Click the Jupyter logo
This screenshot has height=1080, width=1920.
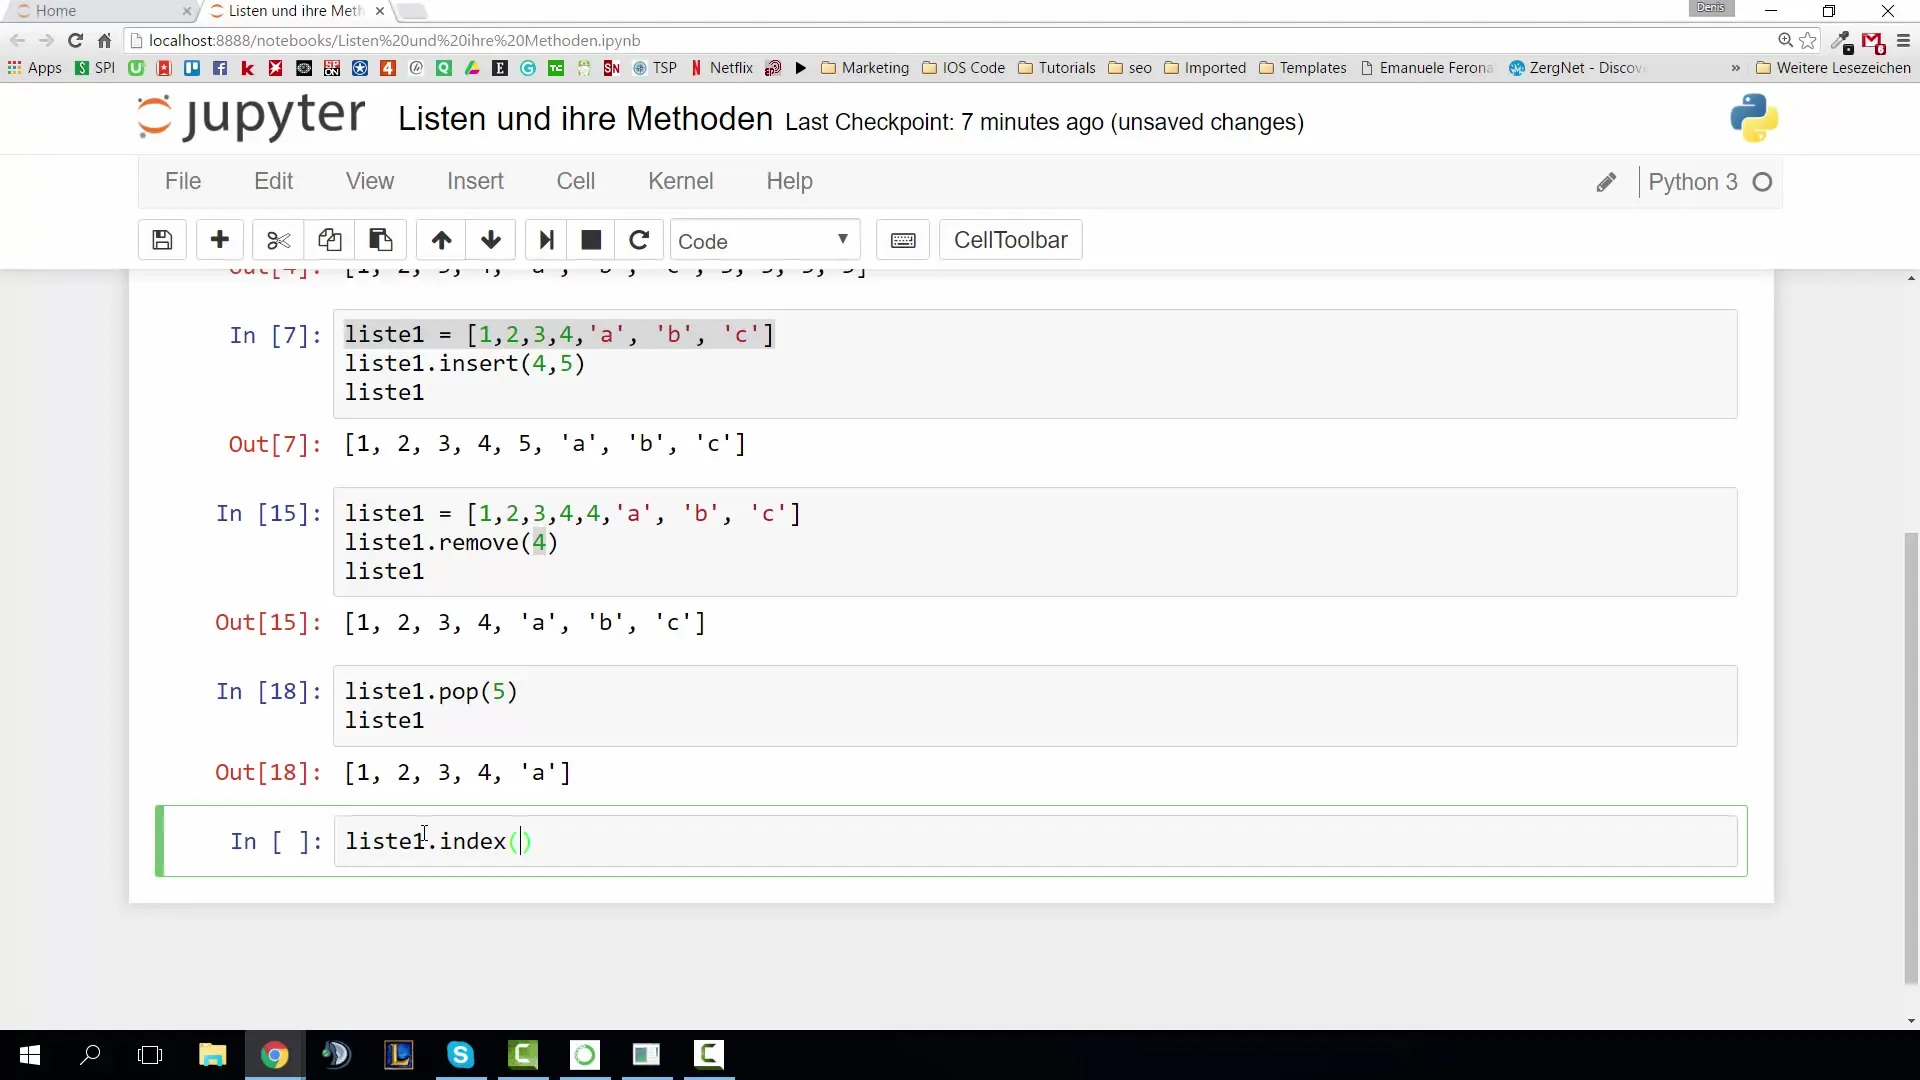(x=251, y=117)
